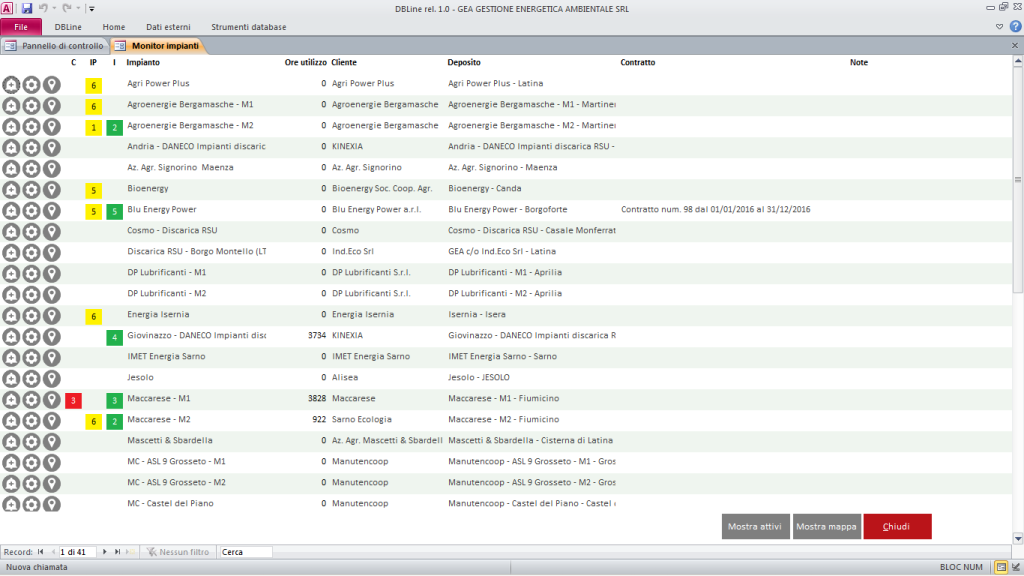This screenshot has width=1024, height=576.
Task: Click the Mostra mappa button
Action: 826,526
